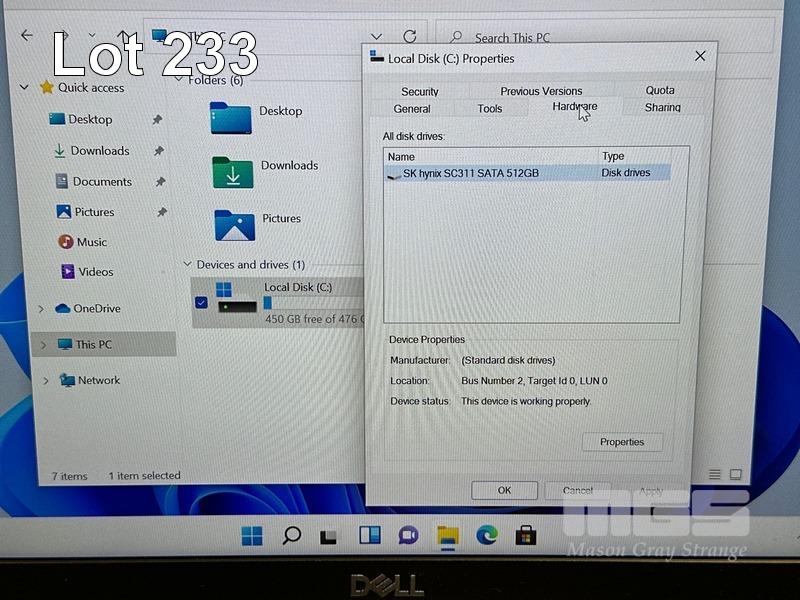Select the large Downloads folder icon
This screenshot has width=800, height=600.
(233, 172)
